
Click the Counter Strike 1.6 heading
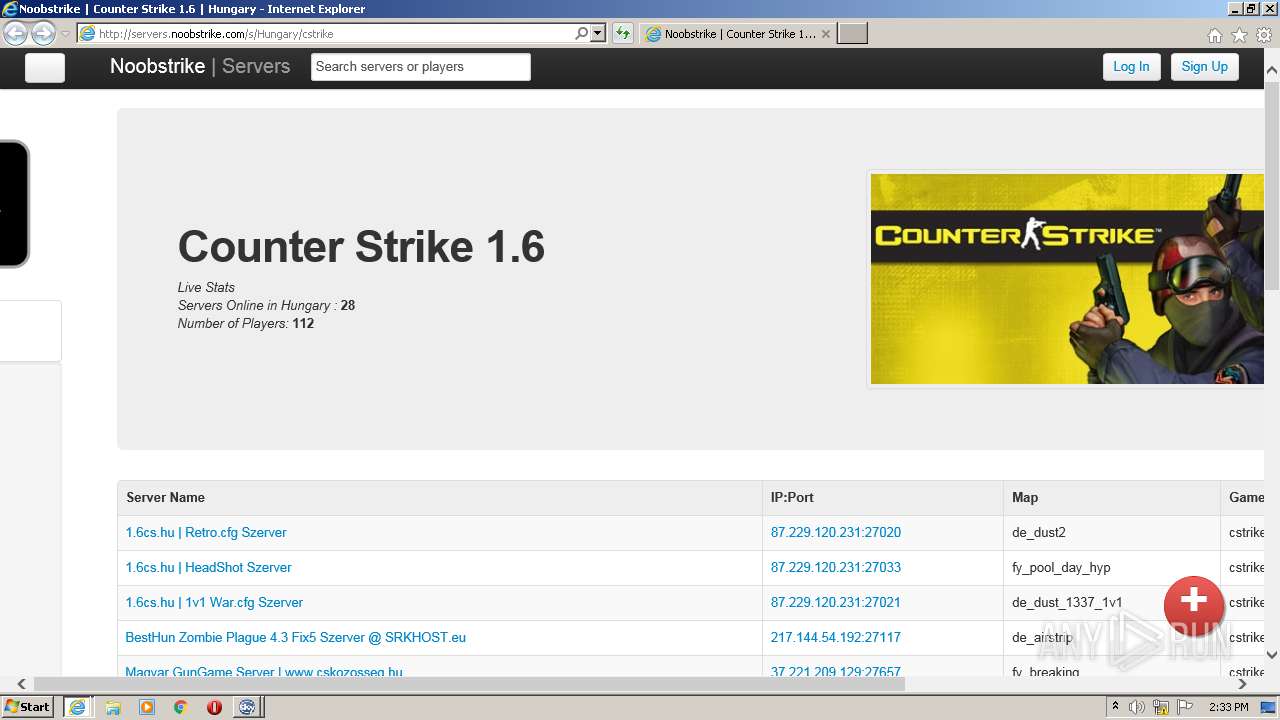(x=361, y=247)
